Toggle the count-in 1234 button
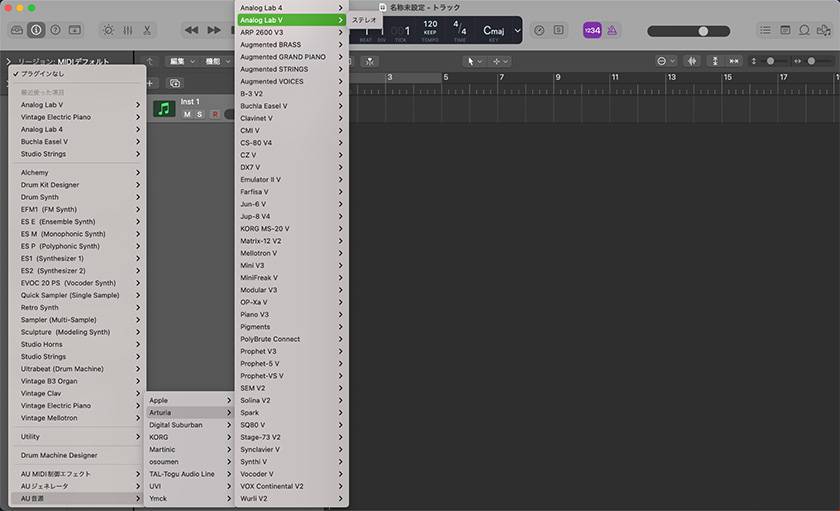Screen dimensions: 840x511 coord(592,31)
